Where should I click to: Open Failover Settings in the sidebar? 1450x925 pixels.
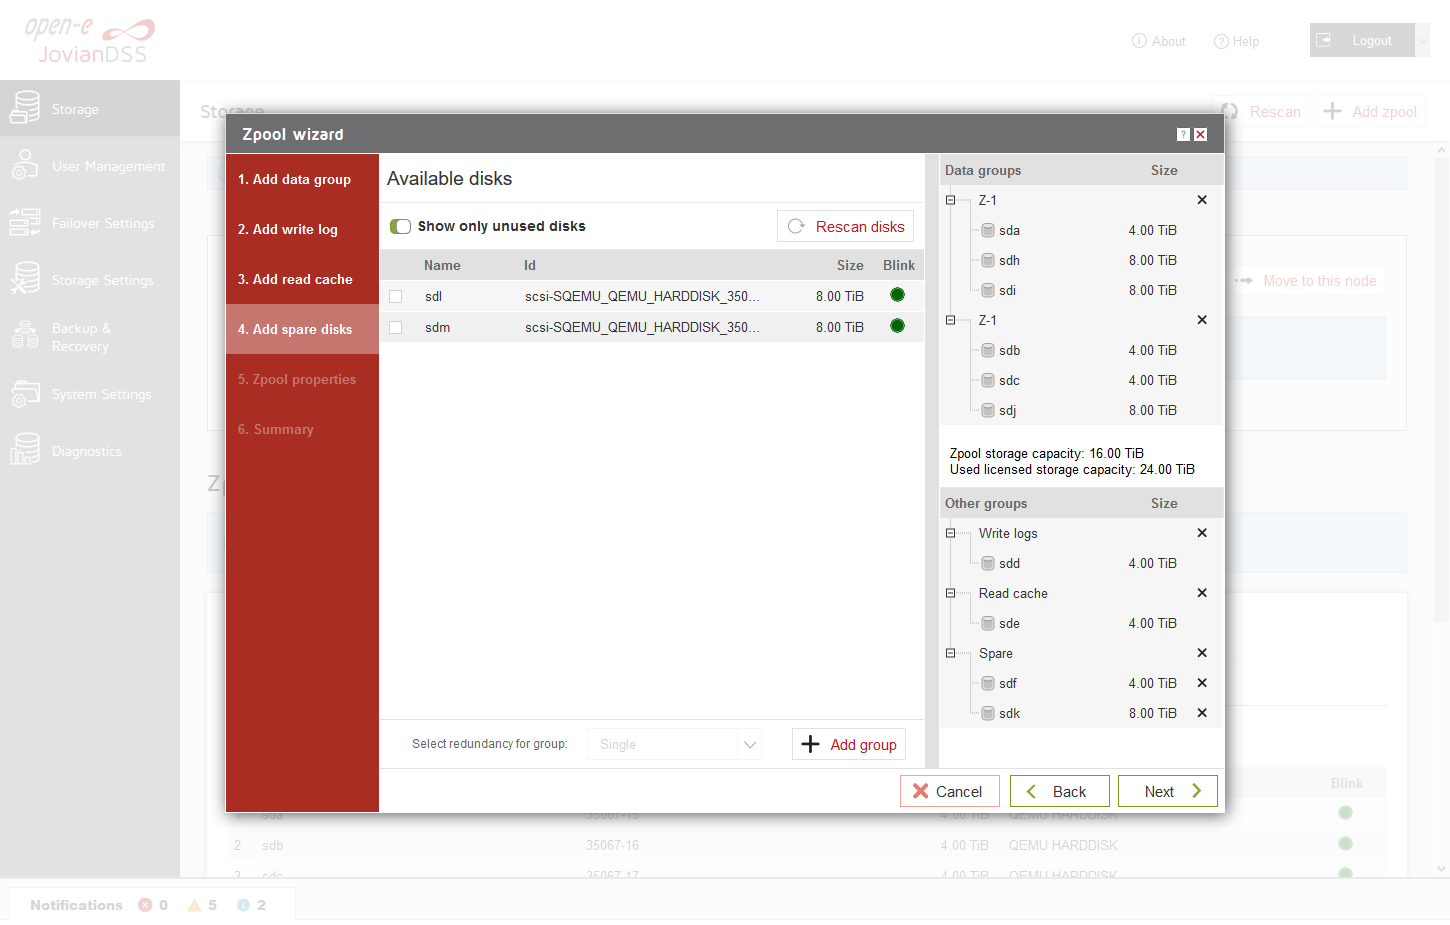point(90,223)
